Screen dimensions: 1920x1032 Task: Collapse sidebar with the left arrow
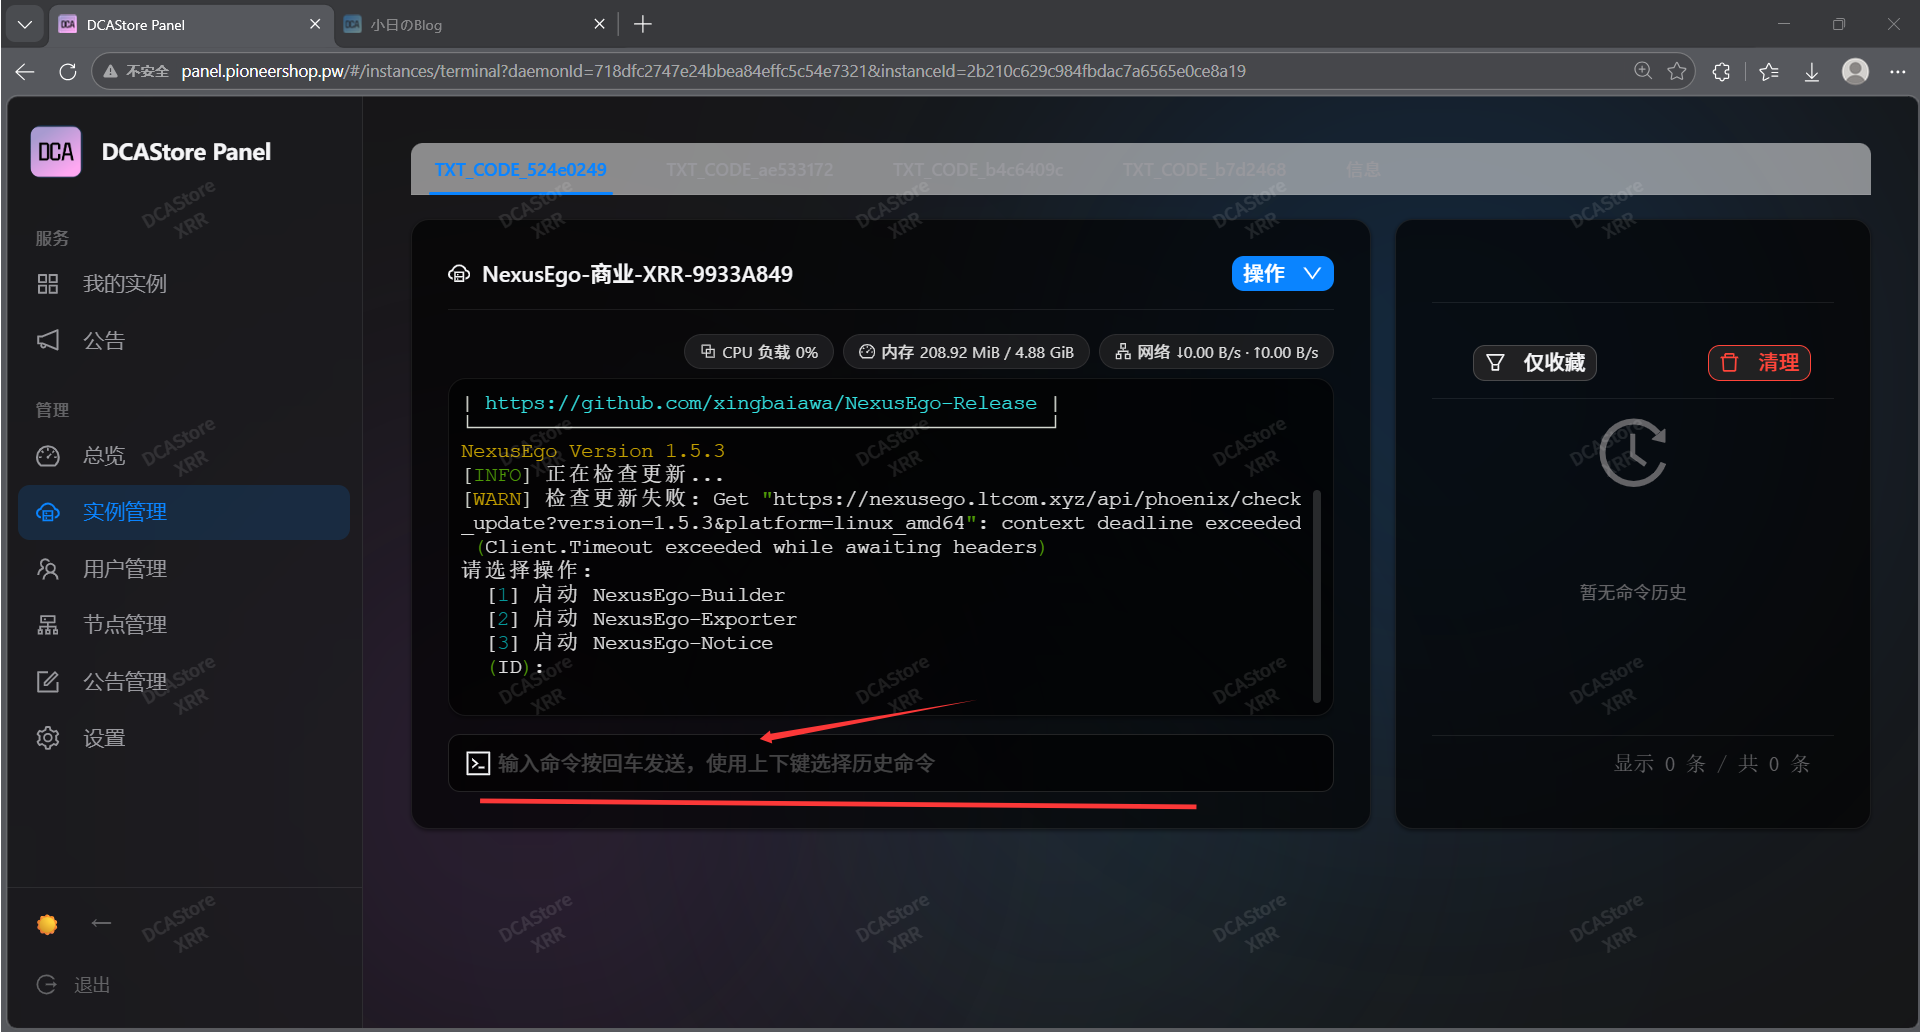coord(101,923)
